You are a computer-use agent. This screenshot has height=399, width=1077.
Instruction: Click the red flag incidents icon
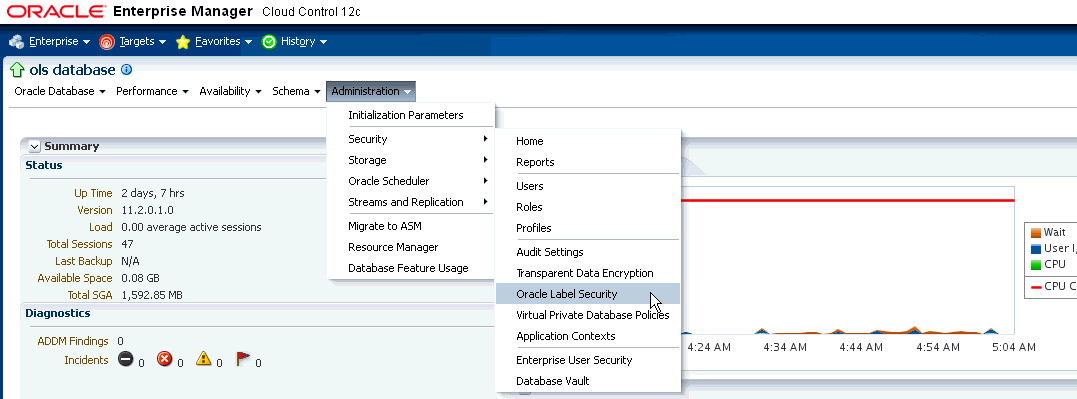pos(243,358)
